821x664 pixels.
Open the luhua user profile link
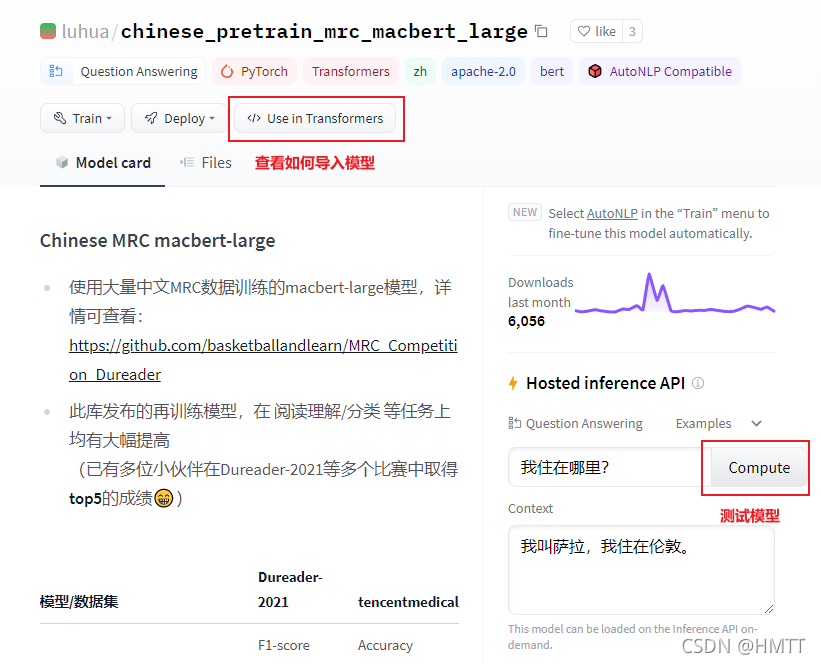[x=85, y=31]
